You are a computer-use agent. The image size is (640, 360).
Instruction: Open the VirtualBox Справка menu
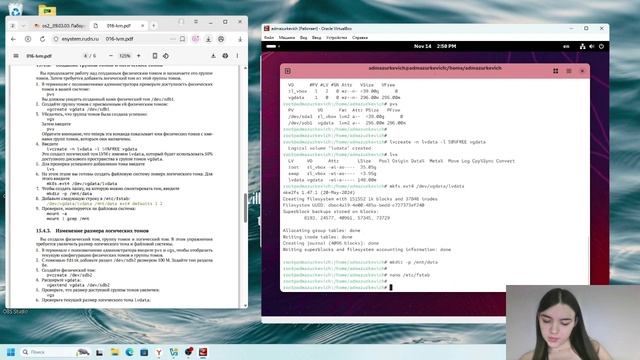click(x=360, y=38)
